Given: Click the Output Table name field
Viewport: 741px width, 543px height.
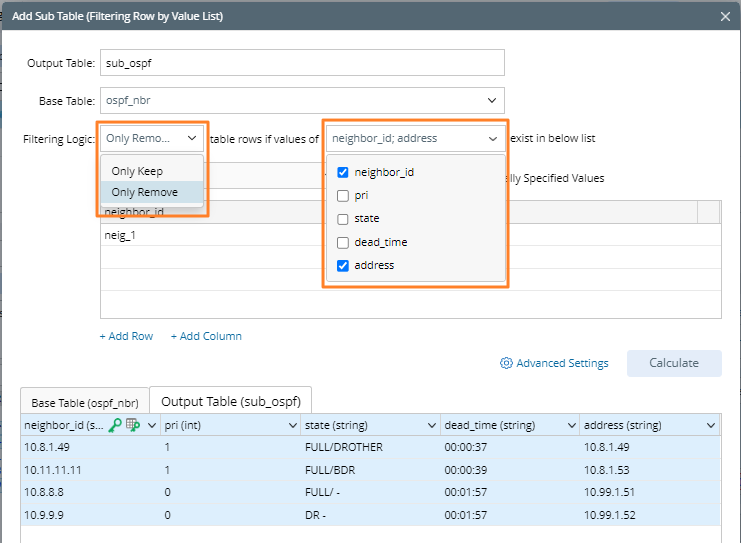Looking at the screenshot, I should [300, 63].
